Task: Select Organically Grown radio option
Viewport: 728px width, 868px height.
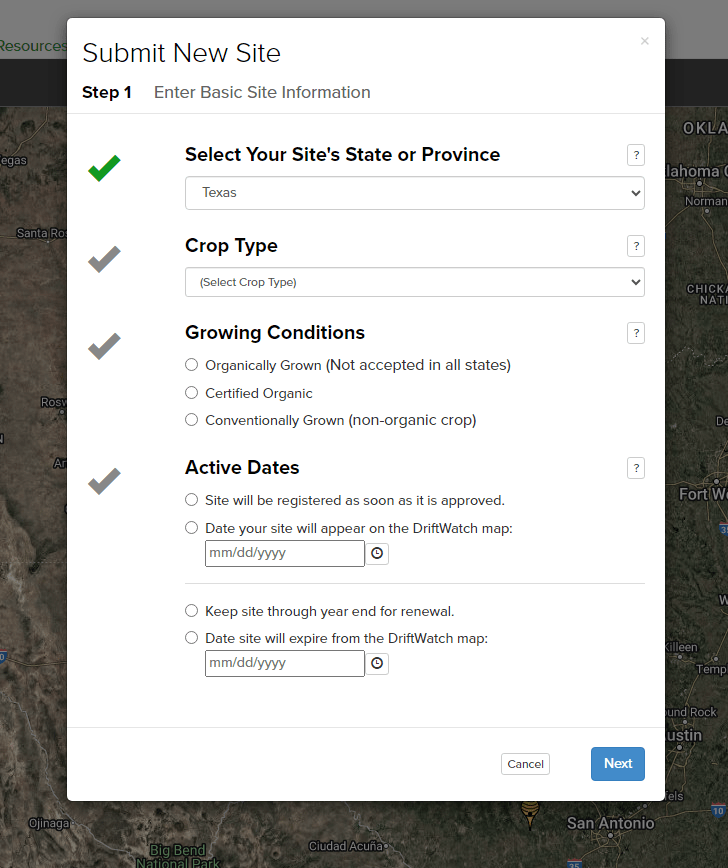Action: pos(192,365)
